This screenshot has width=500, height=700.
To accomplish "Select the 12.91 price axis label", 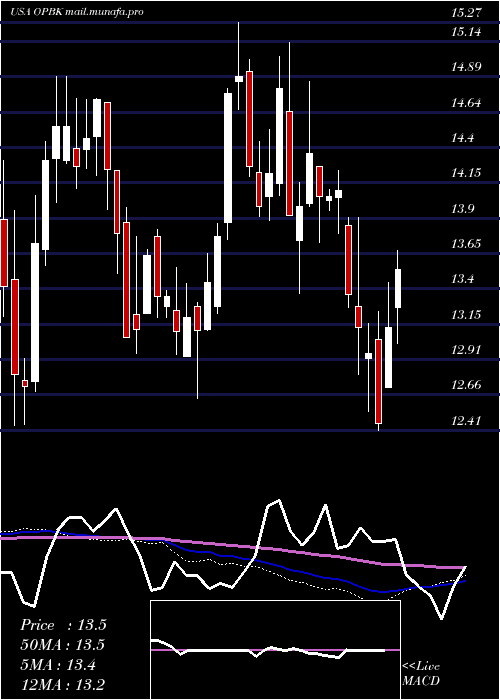I will coord(466,350).
